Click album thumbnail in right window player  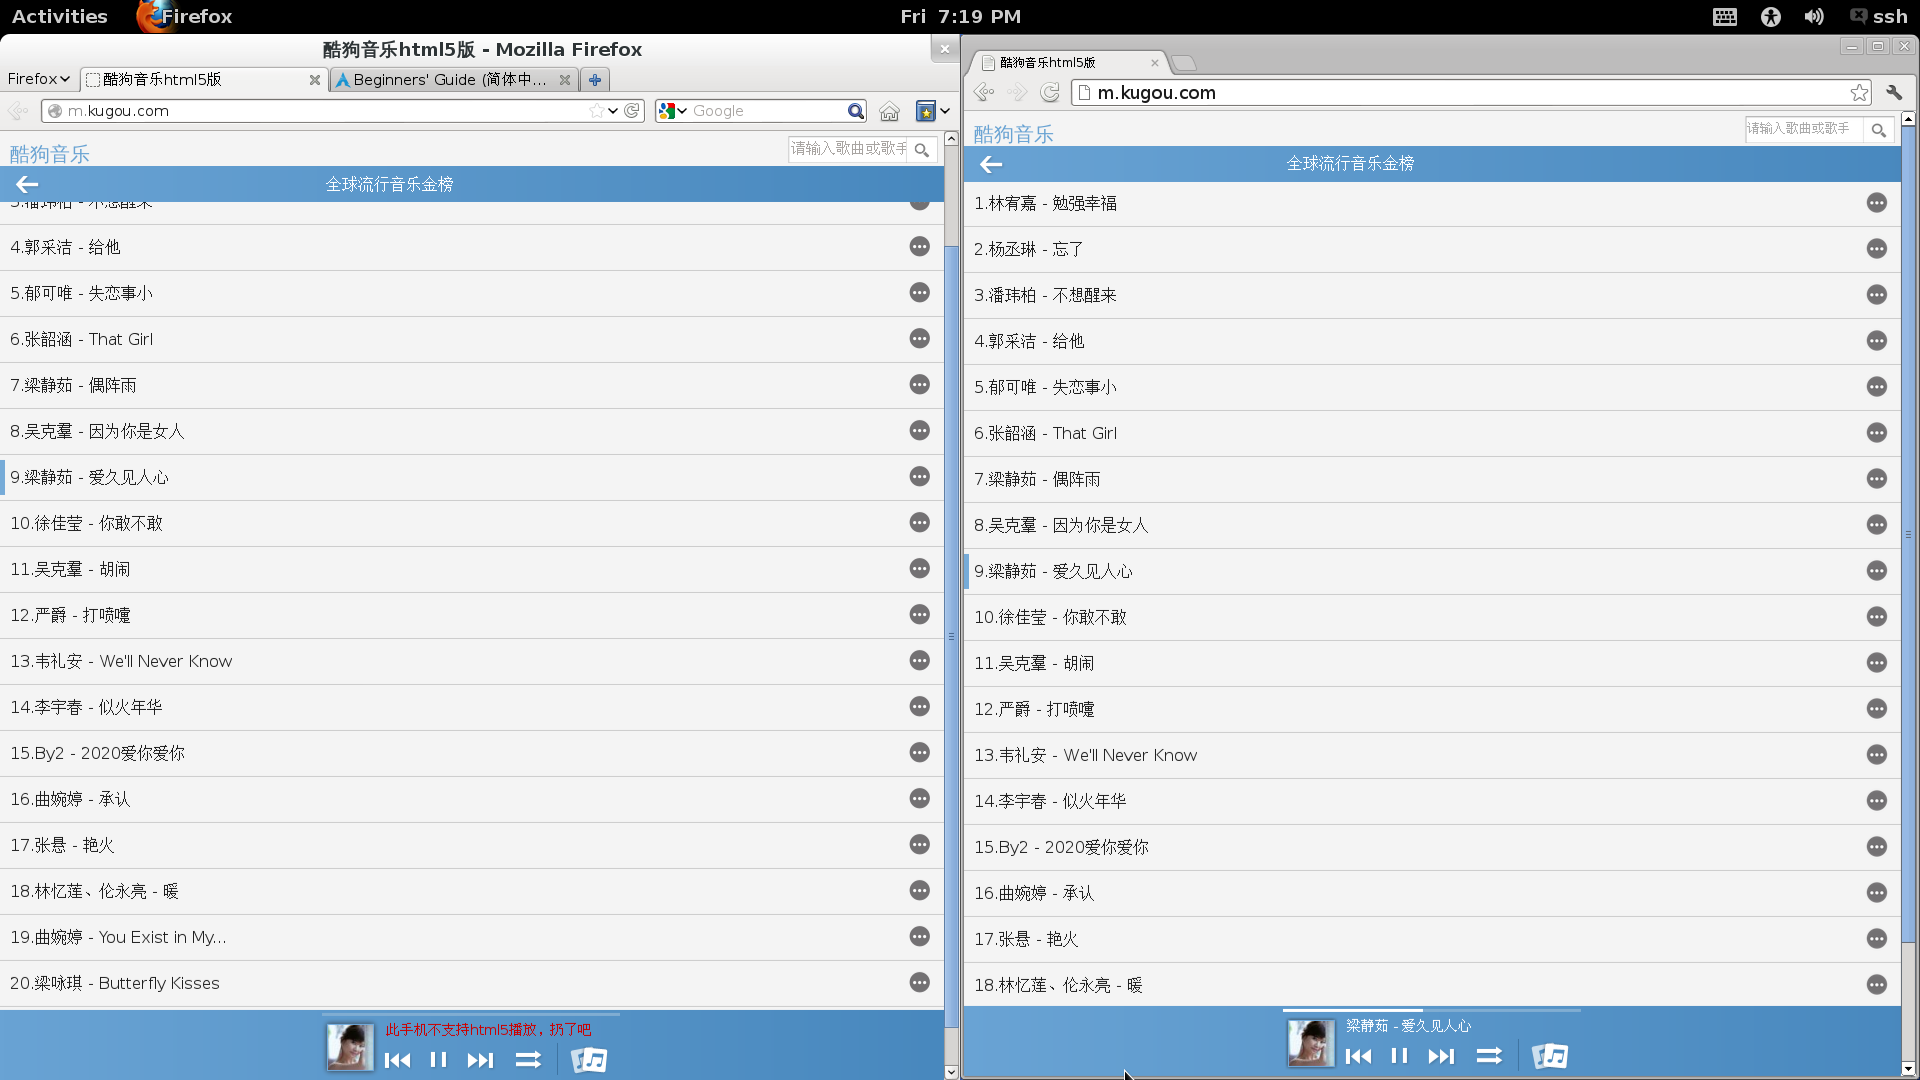1311,1043
